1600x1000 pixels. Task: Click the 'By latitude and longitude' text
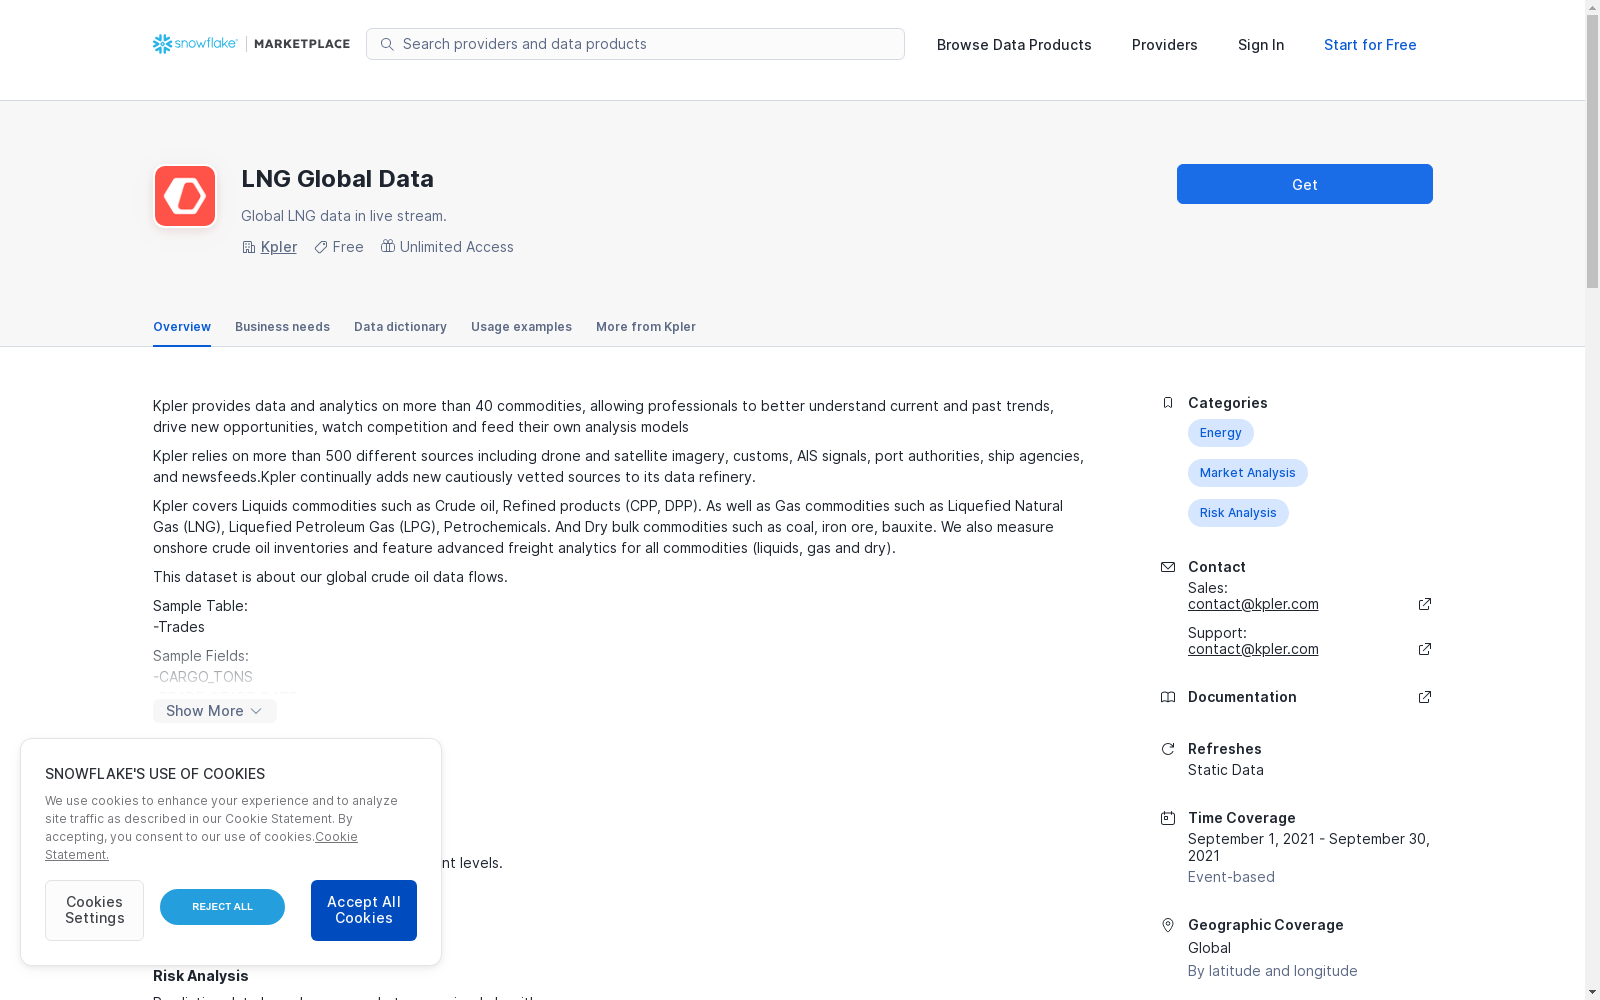click(x=1273, y=971)
